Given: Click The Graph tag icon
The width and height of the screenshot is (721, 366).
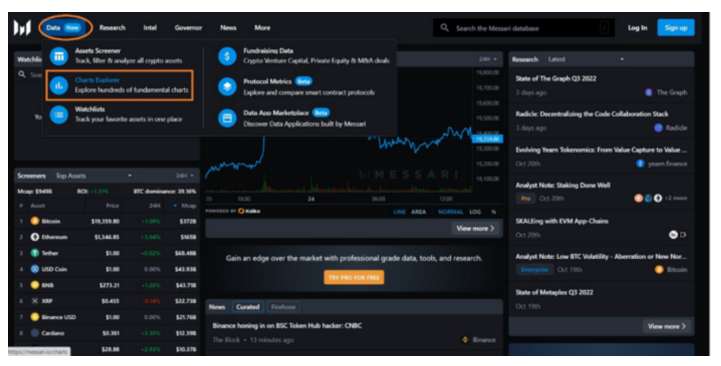Looking at the screenshot, I should [649, 92].
